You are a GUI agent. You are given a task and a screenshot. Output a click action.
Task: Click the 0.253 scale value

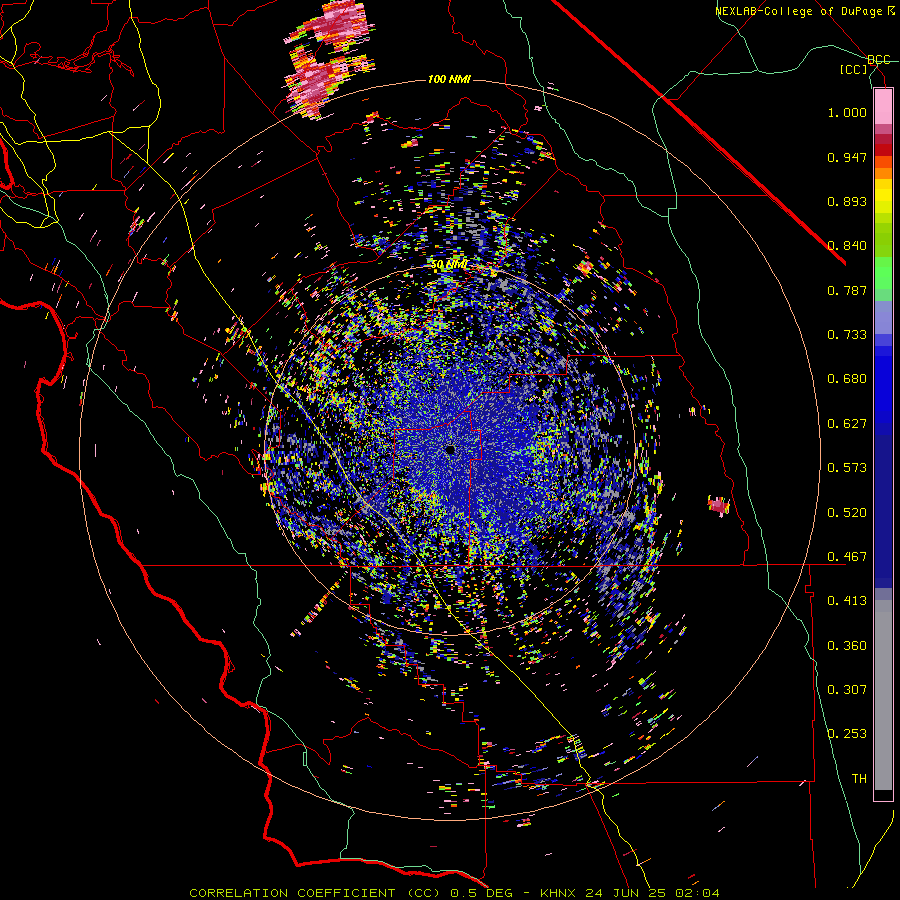pos(847,734)
